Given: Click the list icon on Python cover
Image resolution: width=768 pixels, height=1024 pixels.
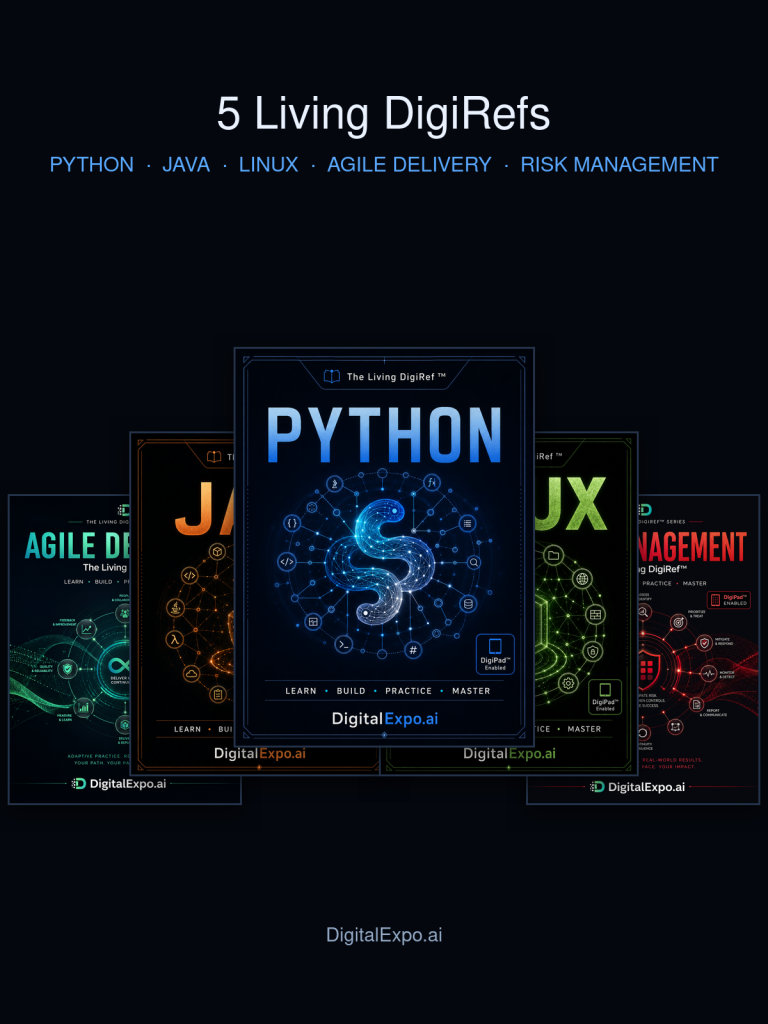Looking at the screenshot, I should [x=467, y=523].
